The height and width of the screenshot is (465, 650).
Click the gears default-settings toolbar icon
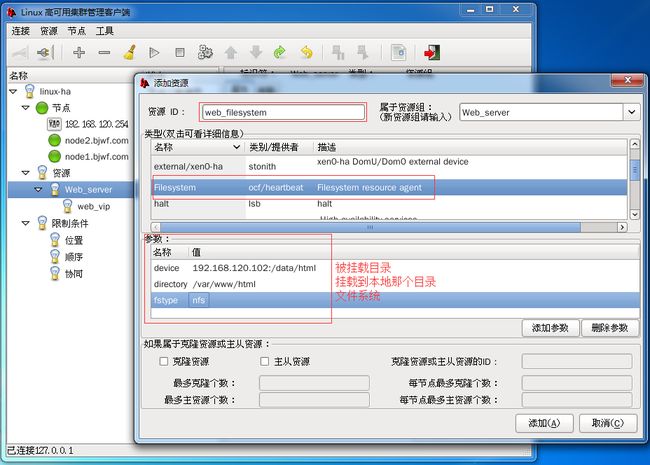[x=205, y=52]
